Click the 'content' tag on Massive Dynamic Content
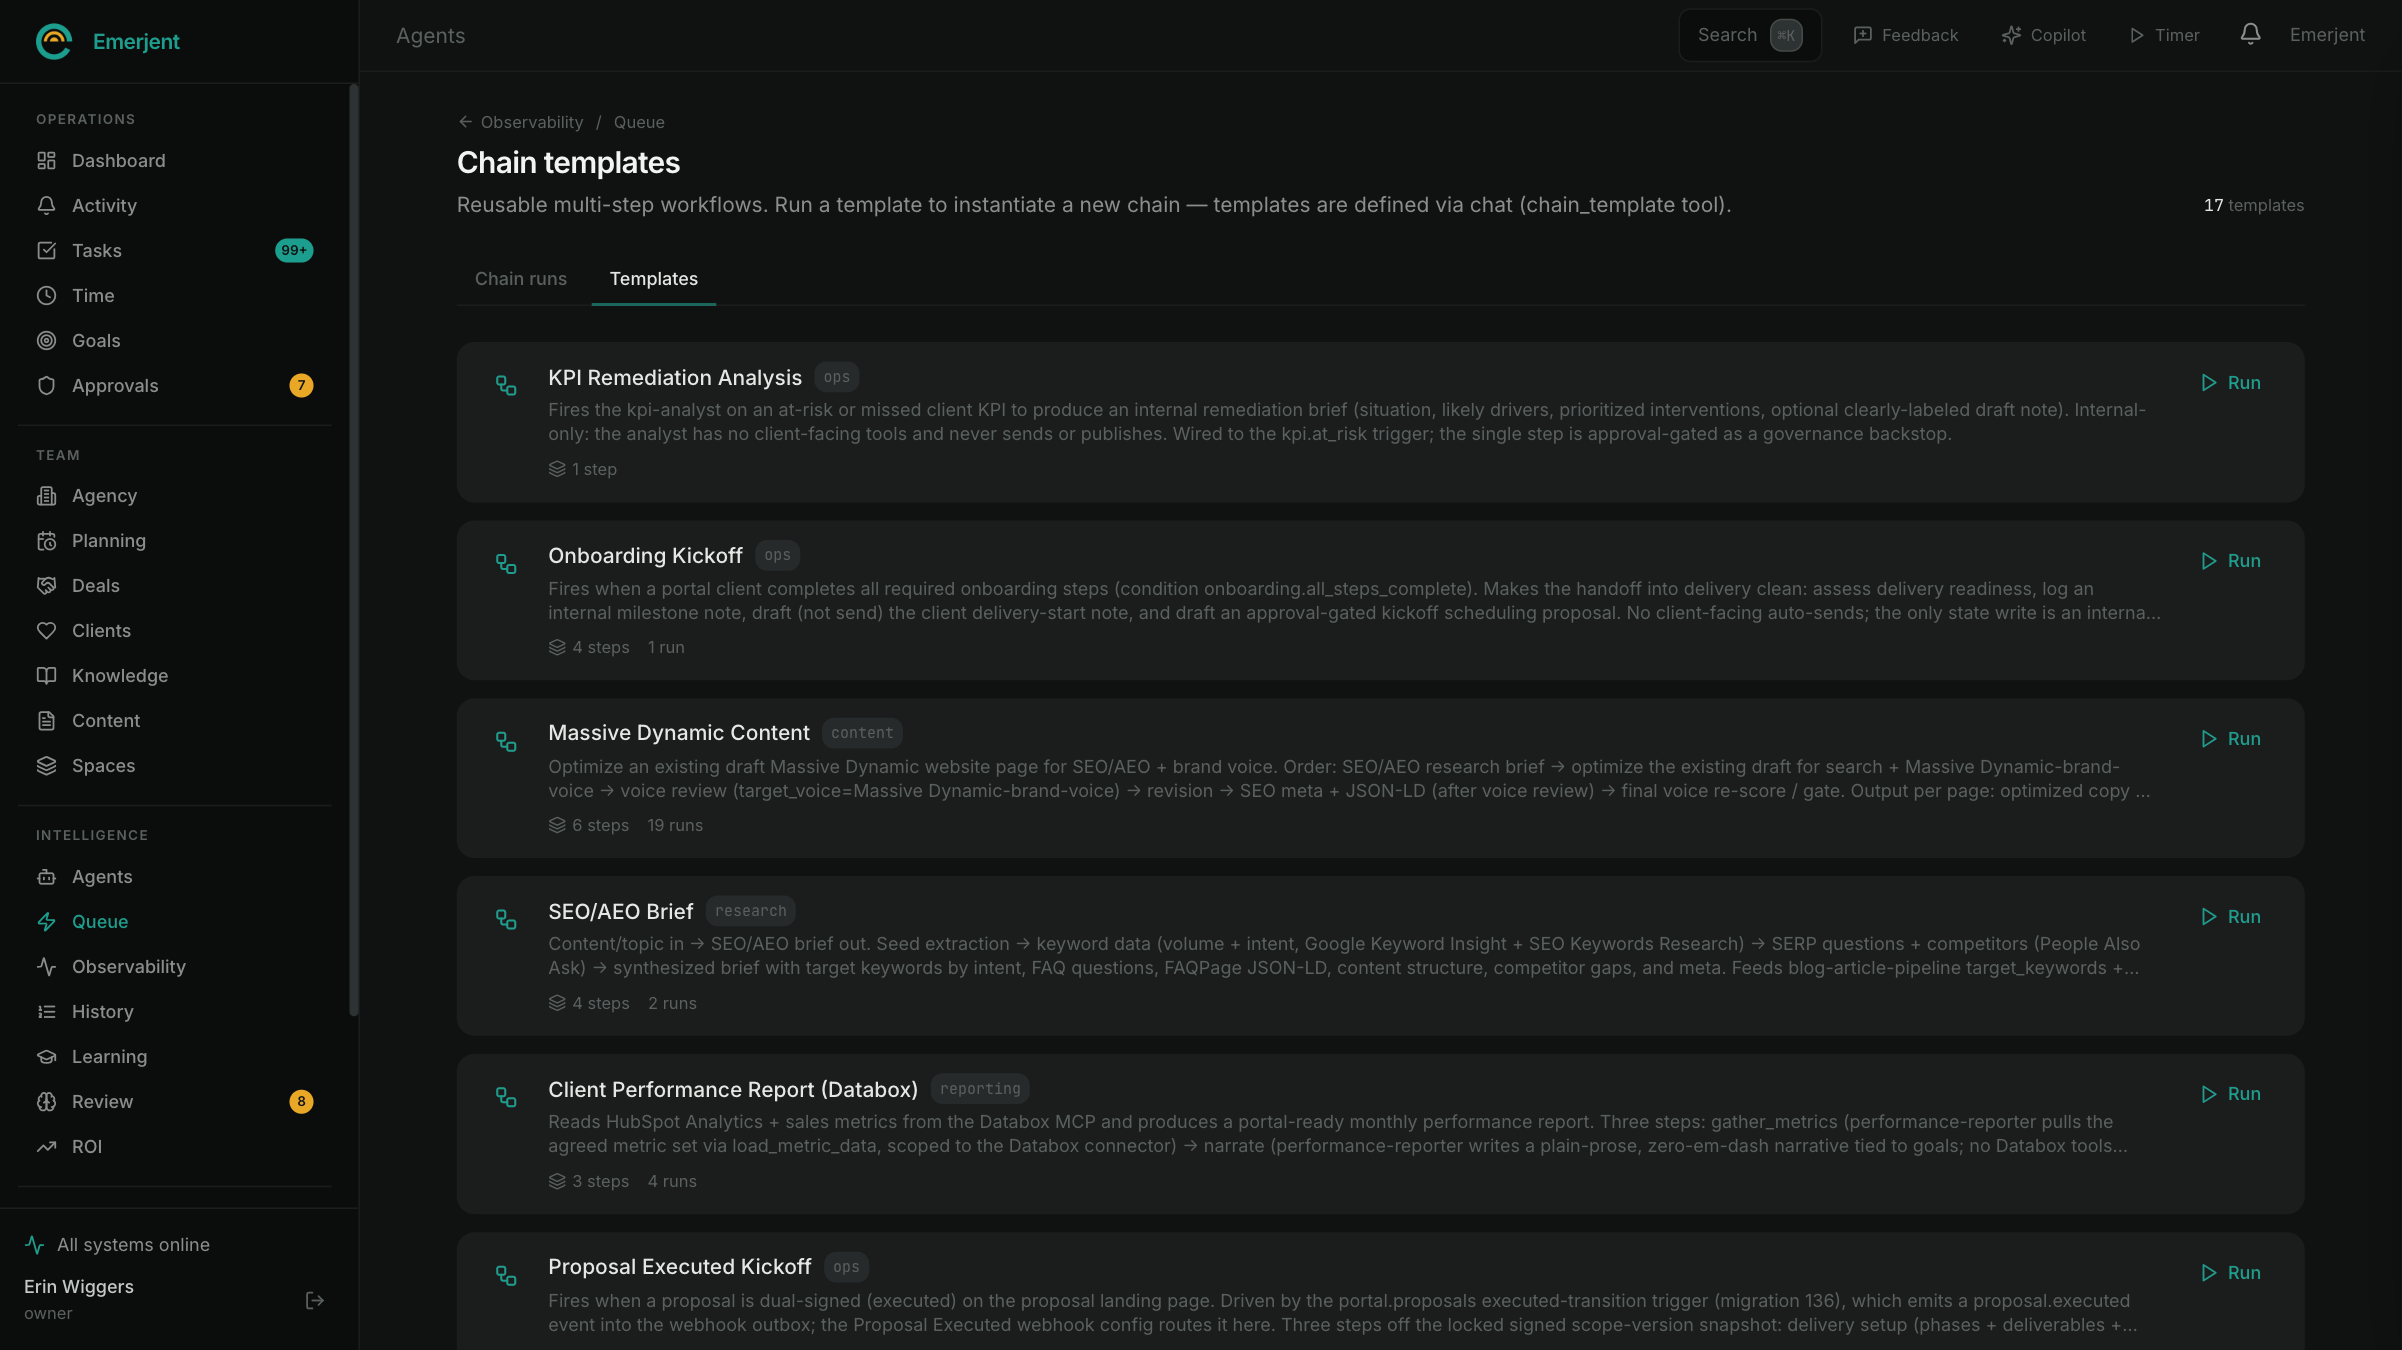Viewport: 2402px width, 1350px height. pyautogui.click(x=862, y=733)
